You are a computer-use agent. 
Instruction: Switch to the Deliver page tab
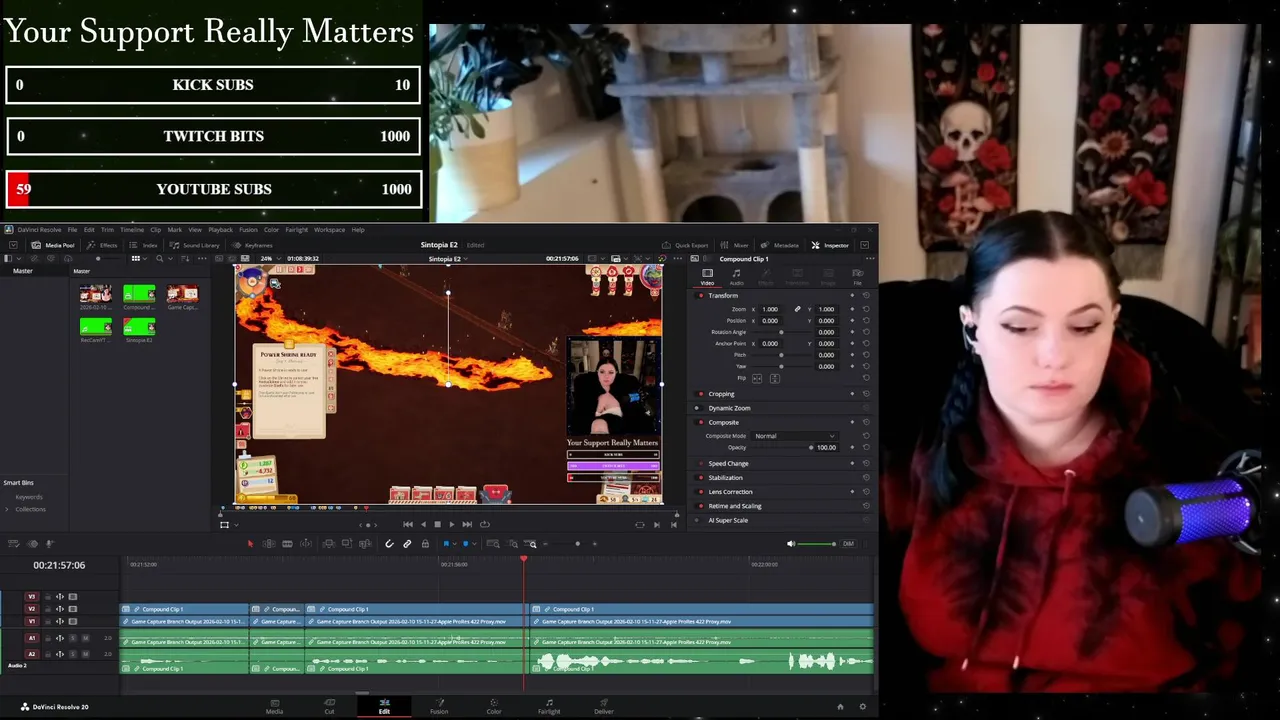(603, 707)
